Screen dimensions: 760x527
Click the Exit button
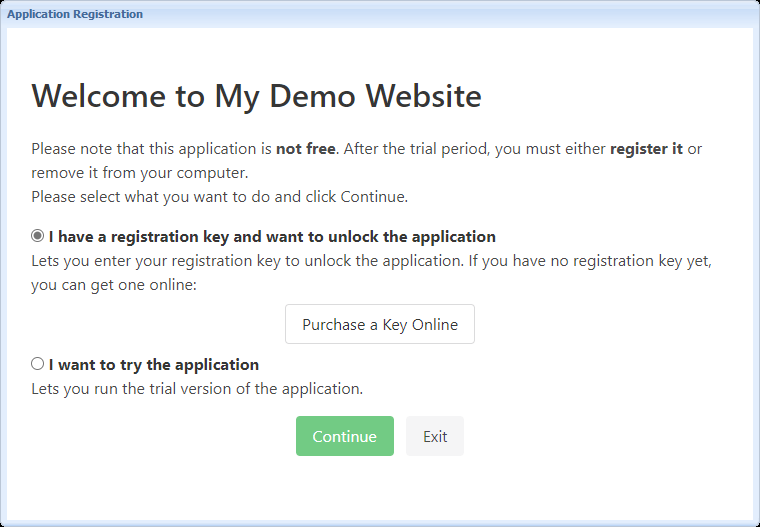(x=435, y=436)
